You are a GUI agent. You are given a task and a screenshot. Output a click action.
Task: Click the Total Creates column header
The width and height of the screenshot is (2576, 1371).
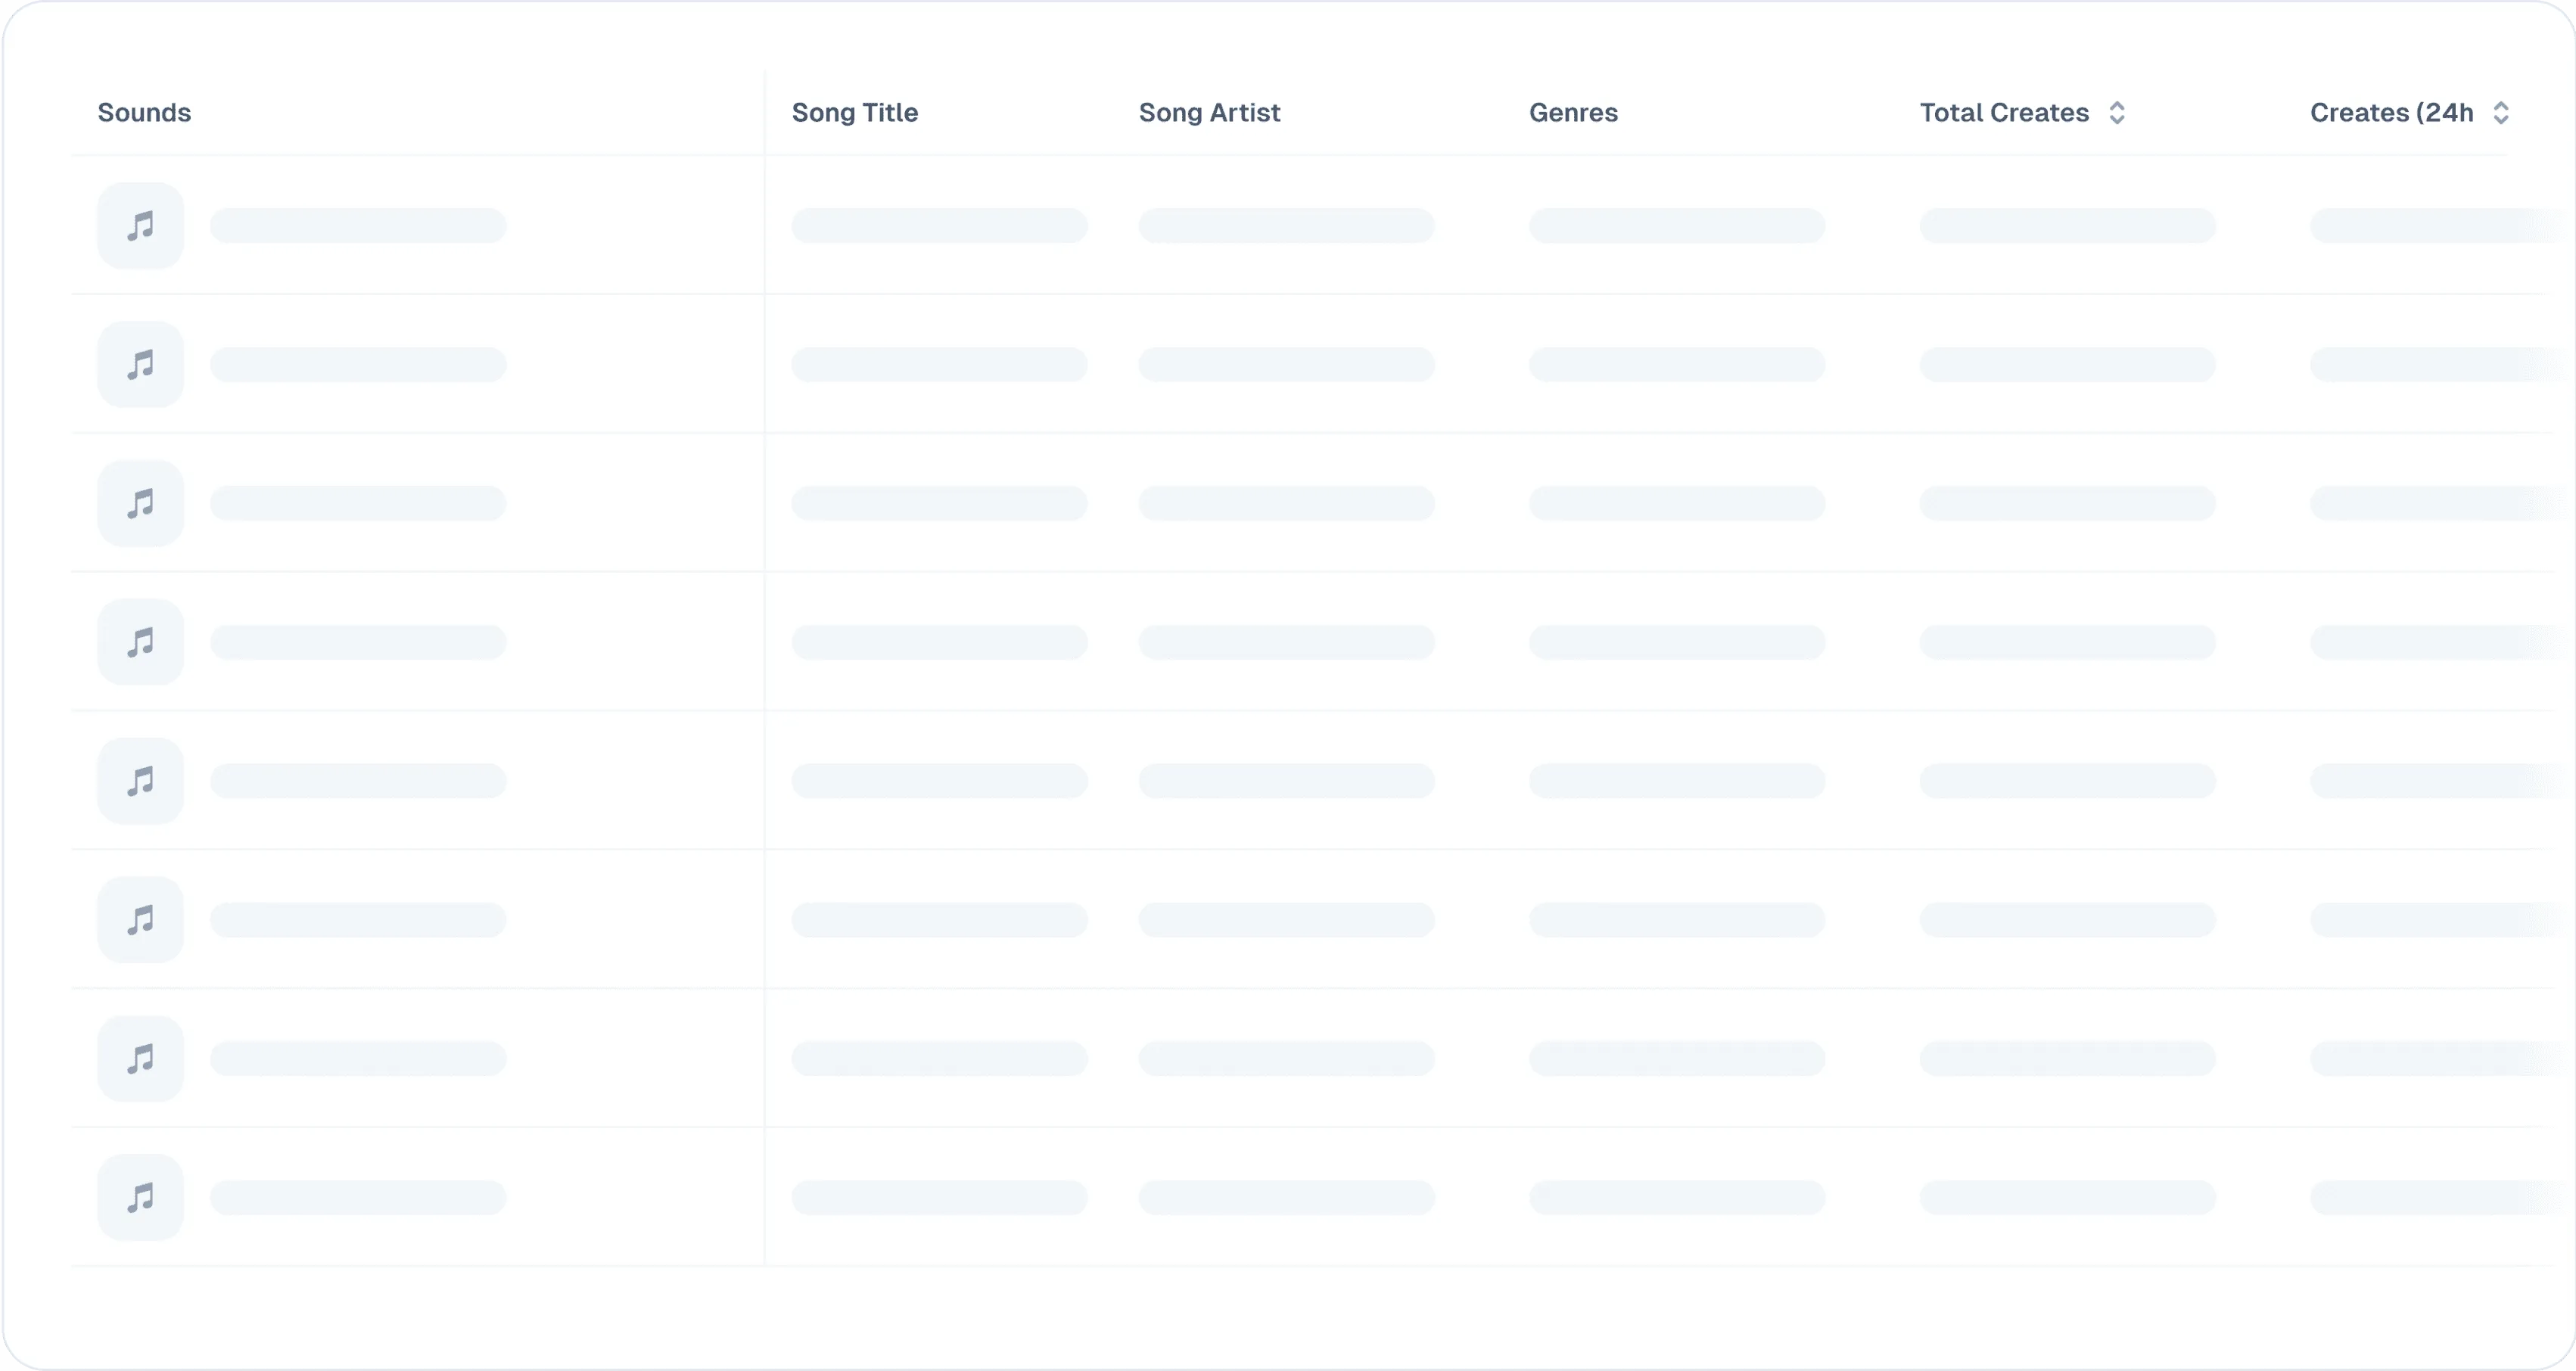click(x=2003, y=113)
